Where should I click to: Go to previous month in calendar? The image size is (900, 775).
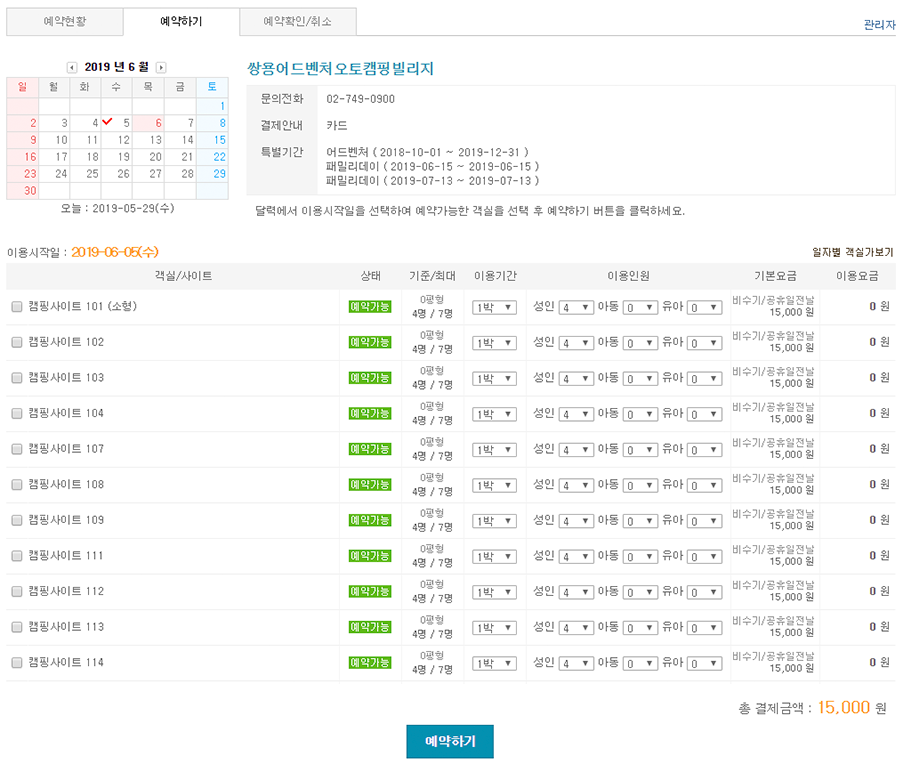pyautogui.click(x=72, y=68)
